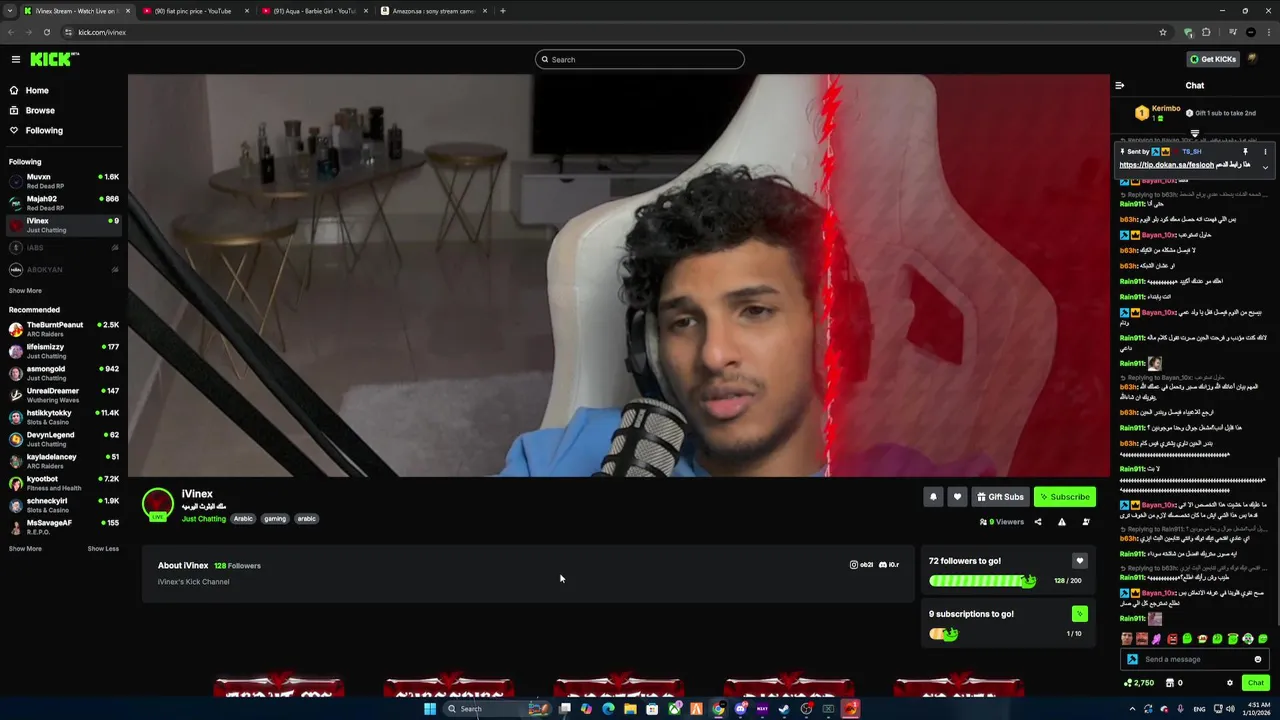Focus the Kick search field
The height and width of the screenshot is (720, 1280).
click(640, 59)
